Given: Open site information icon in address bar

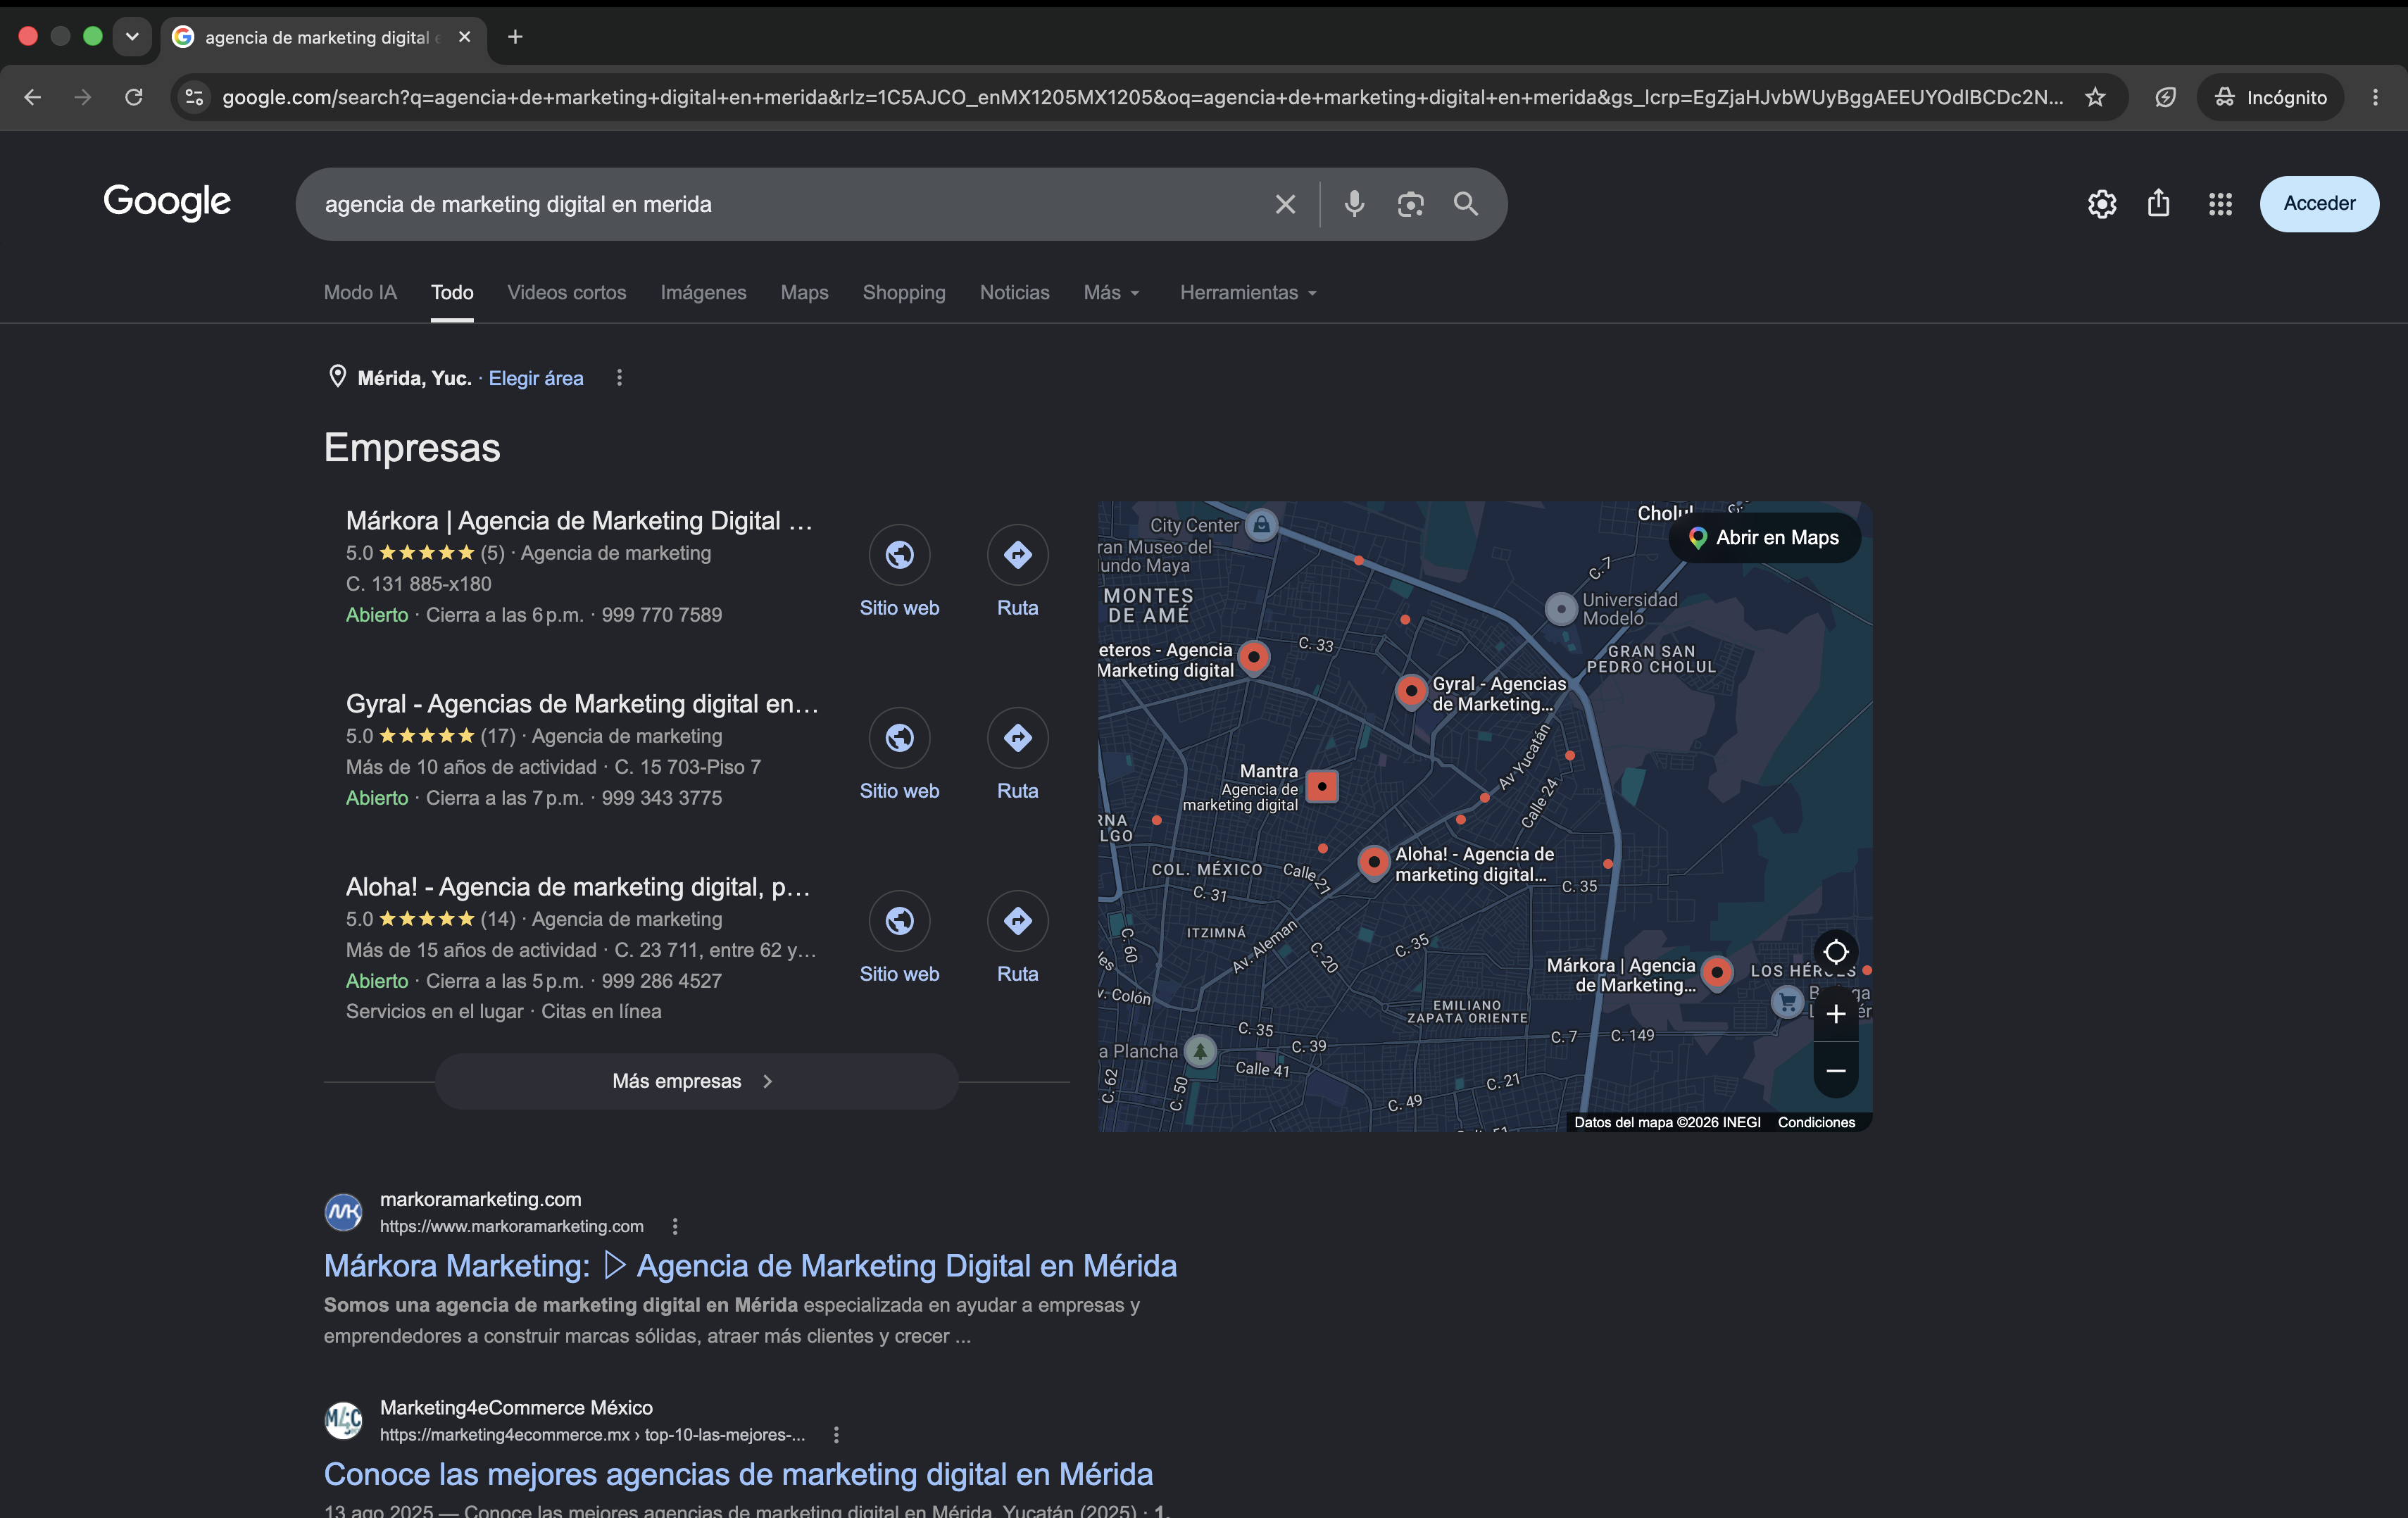Looking at the screenshot, I should pos(195,97).
